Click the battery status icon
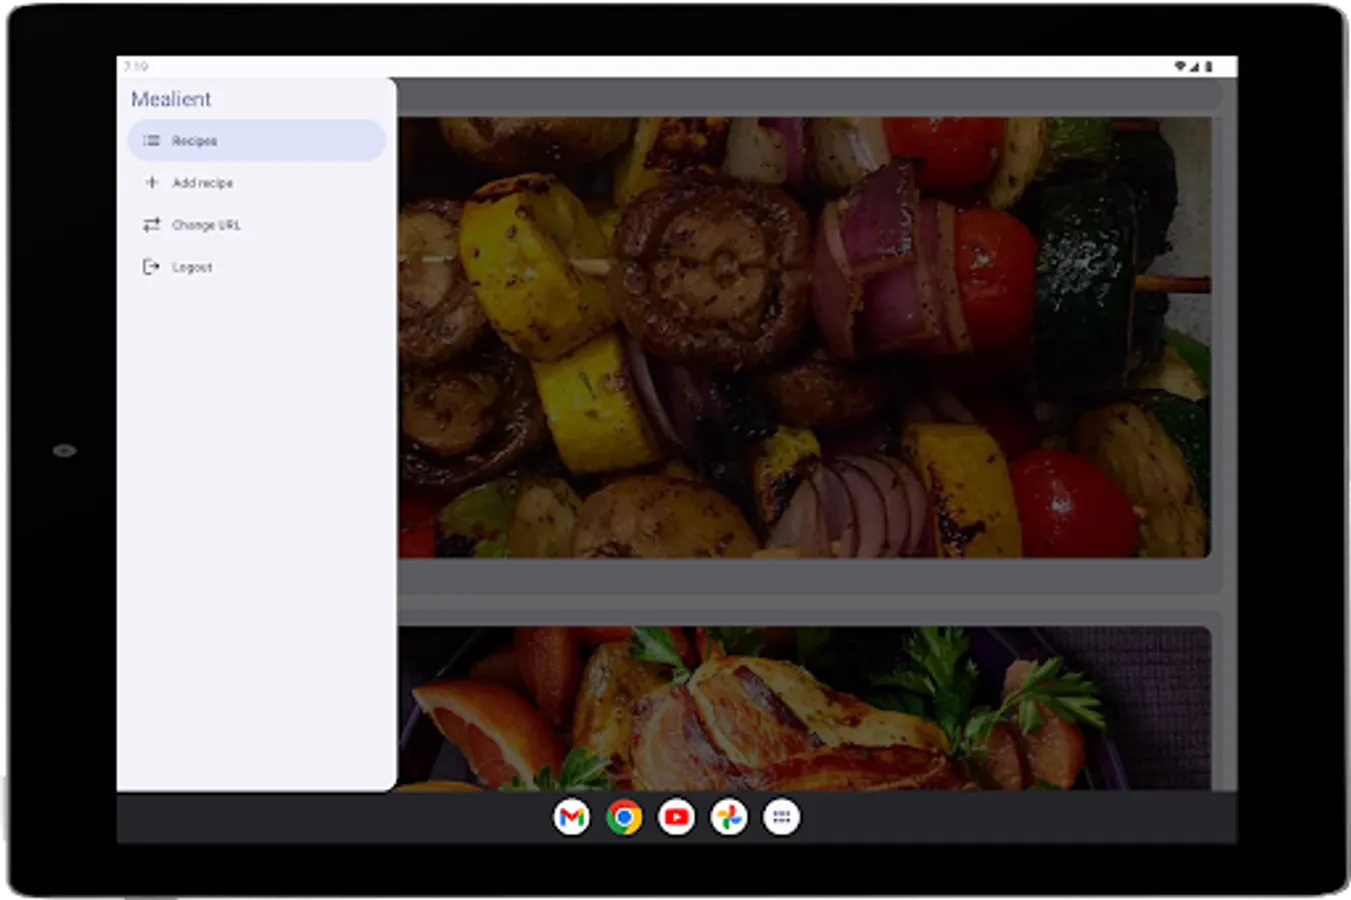Screen dimensions: 1351x900 pos(1208,66)
